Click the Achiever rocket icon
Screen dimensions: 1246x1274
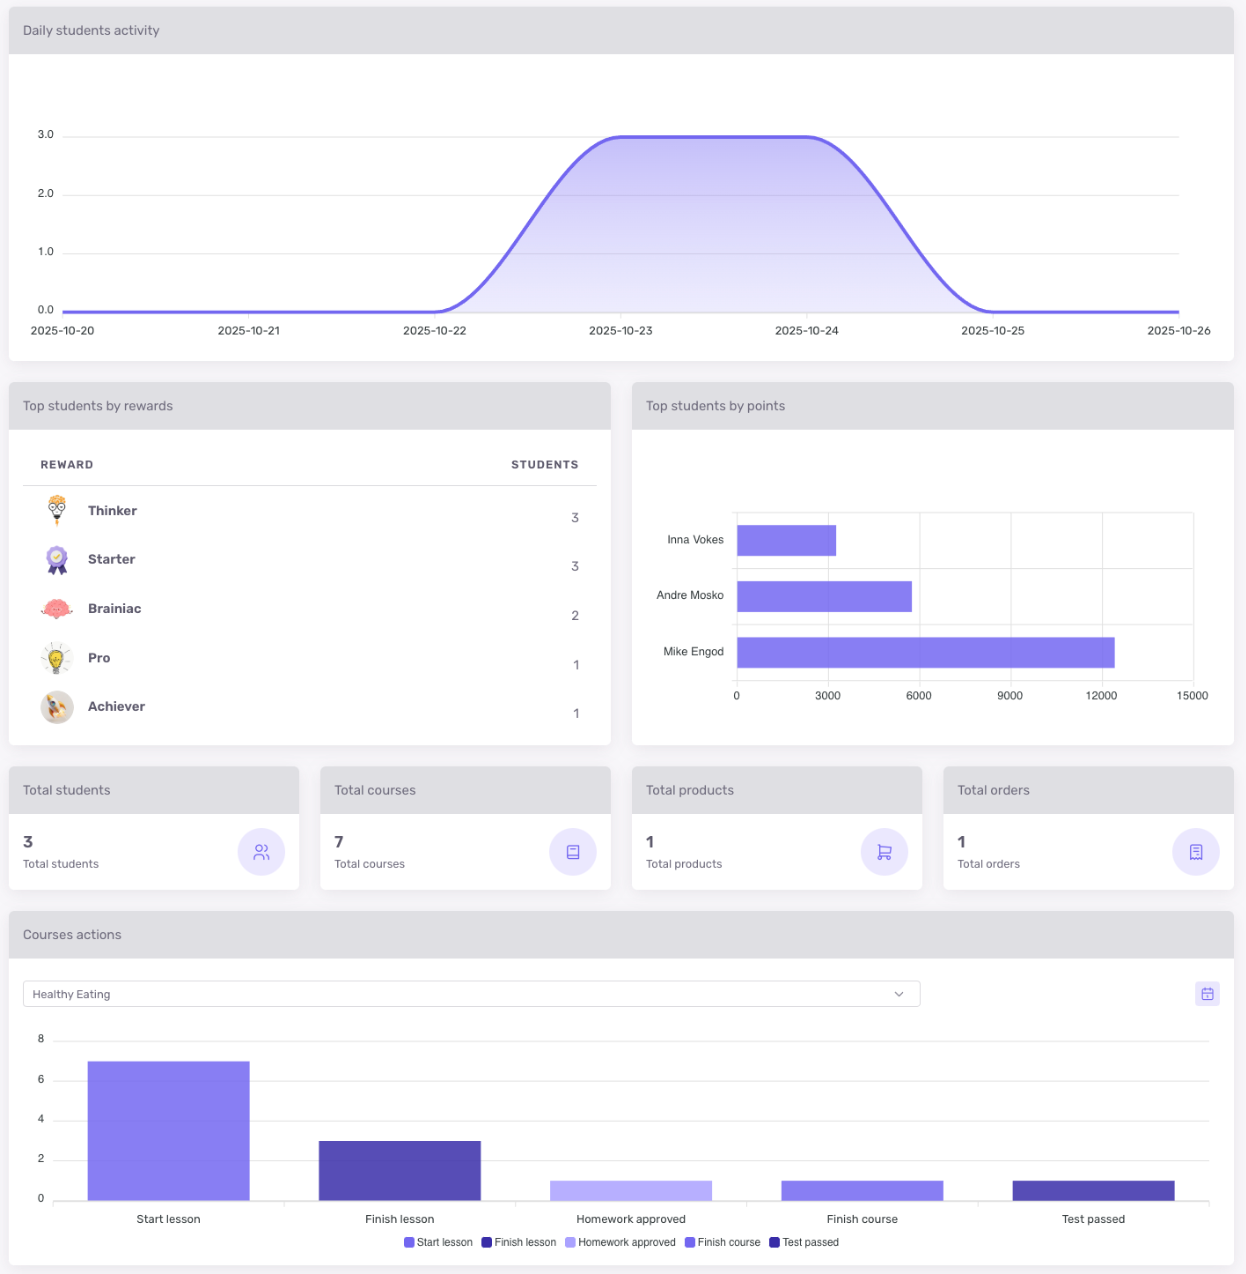(x=57, y=707)
